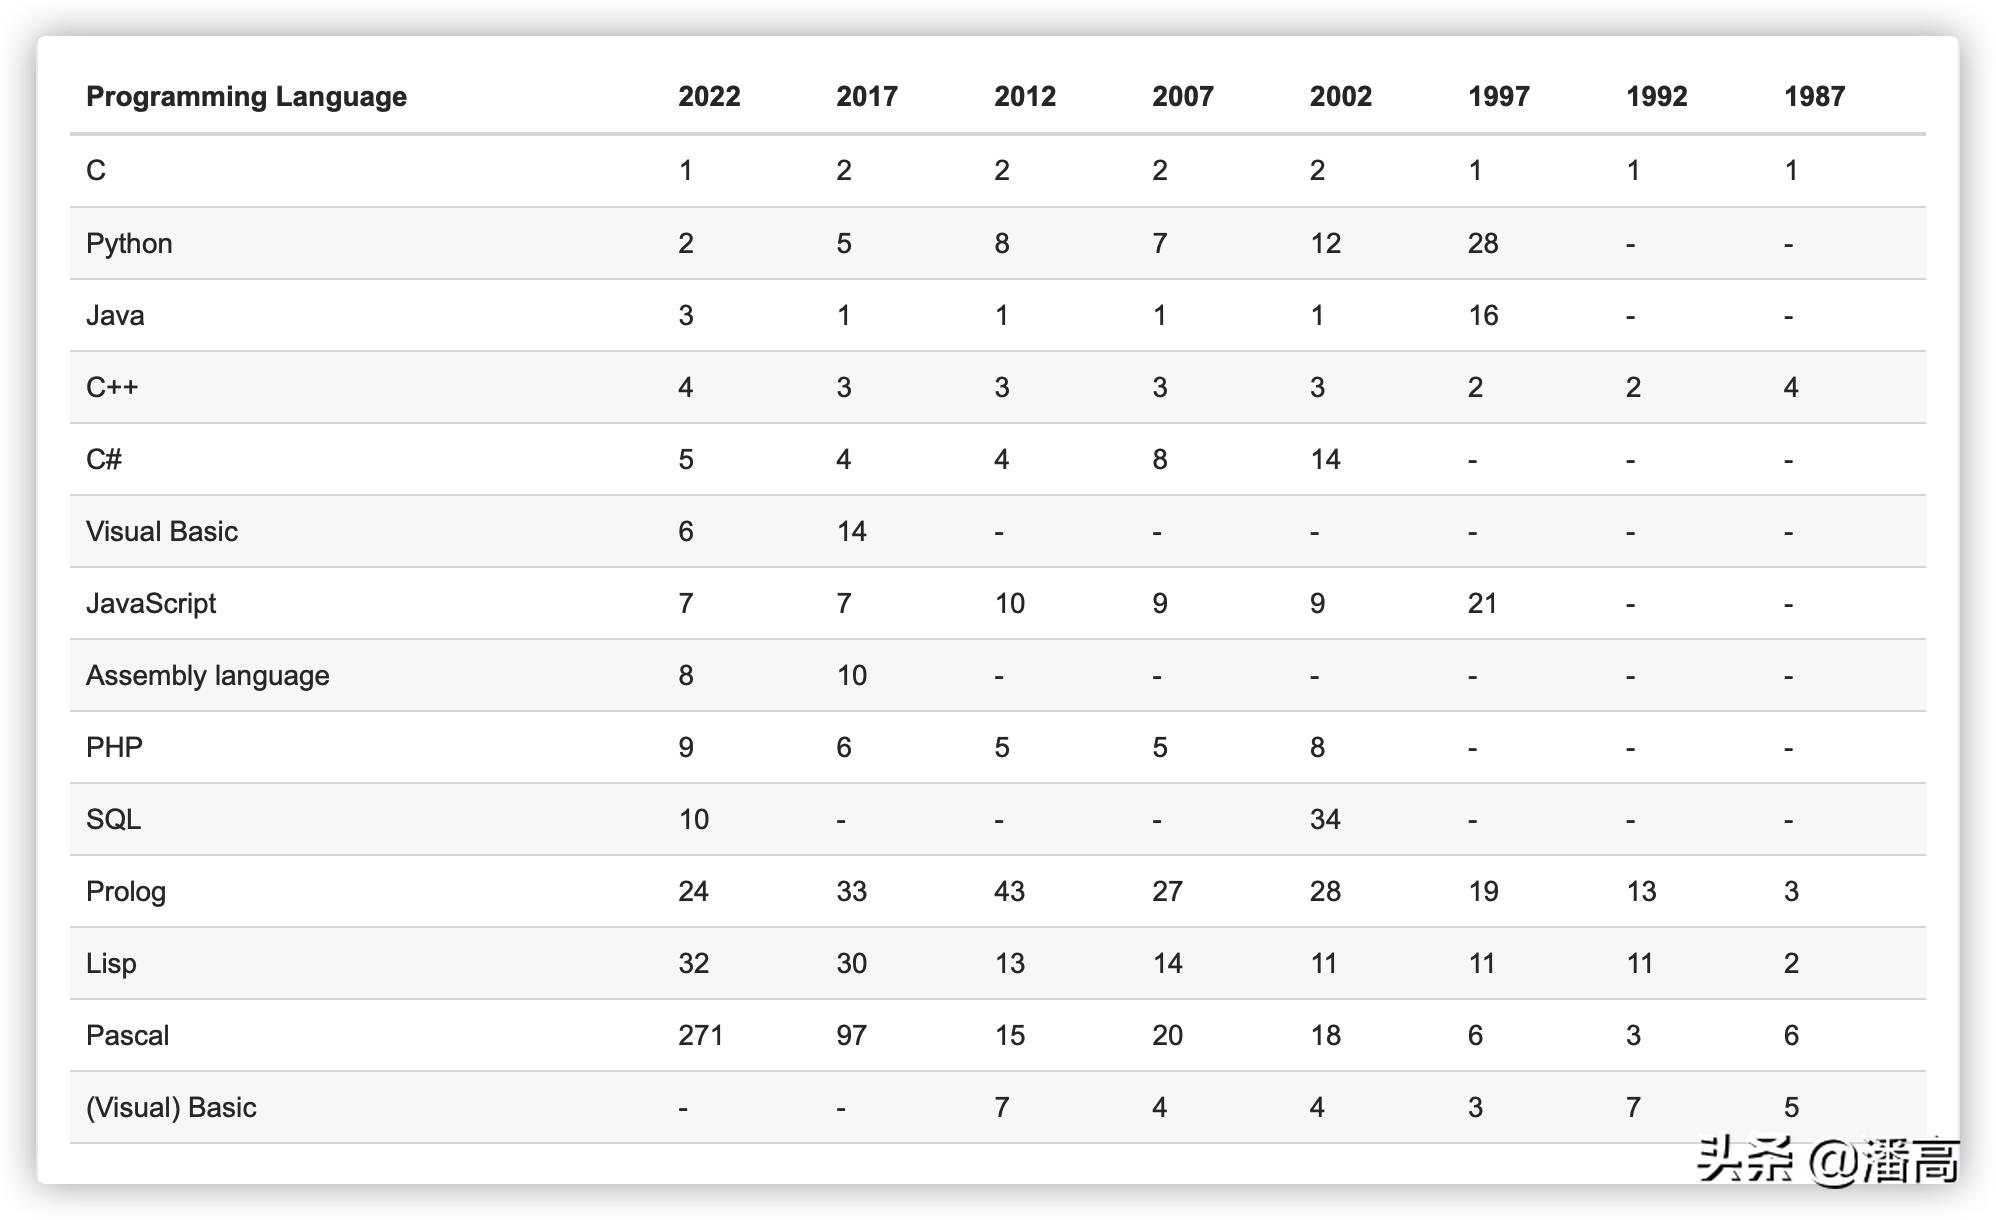The height and width of the screenshot is (1220, 1996).
Task: Select the PHP row label
Action: [x=114, y=748]
